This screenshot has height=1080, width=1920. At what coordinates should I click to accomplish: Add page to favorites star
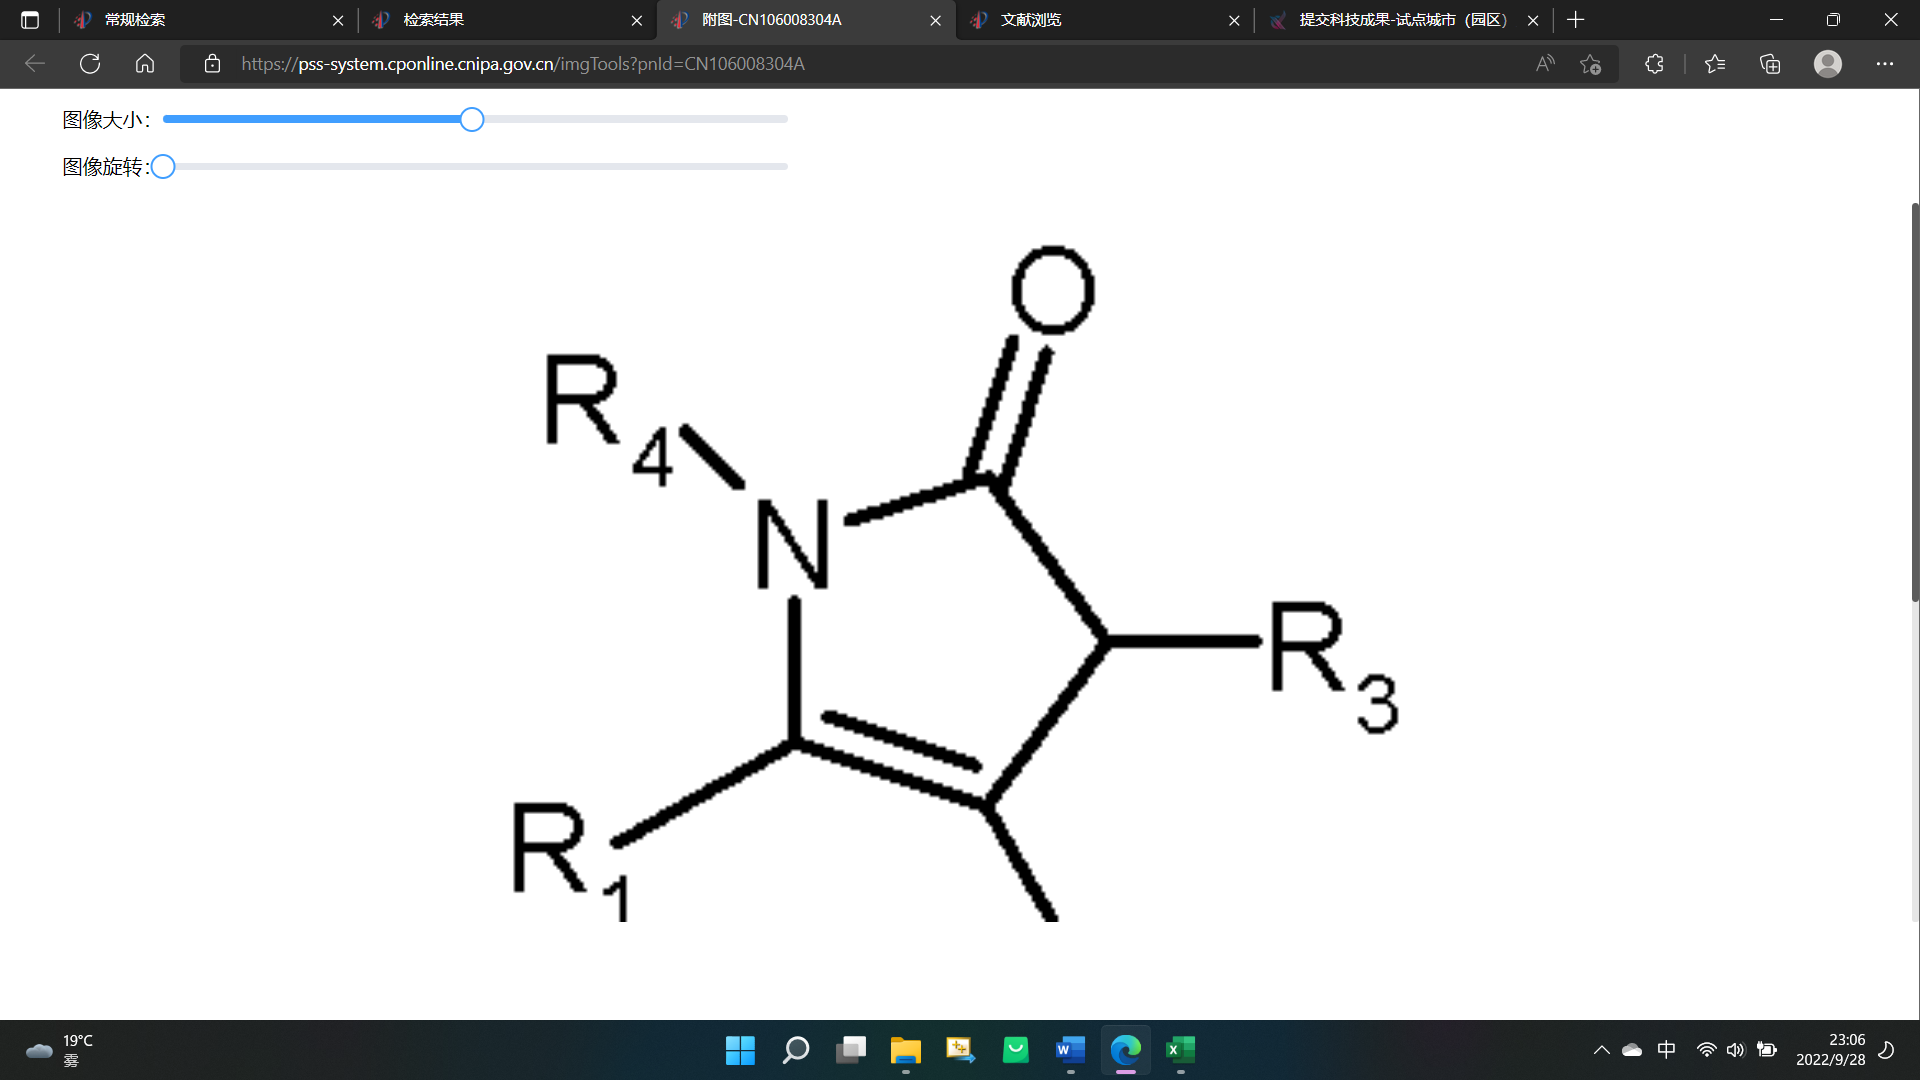point(1590,64)
